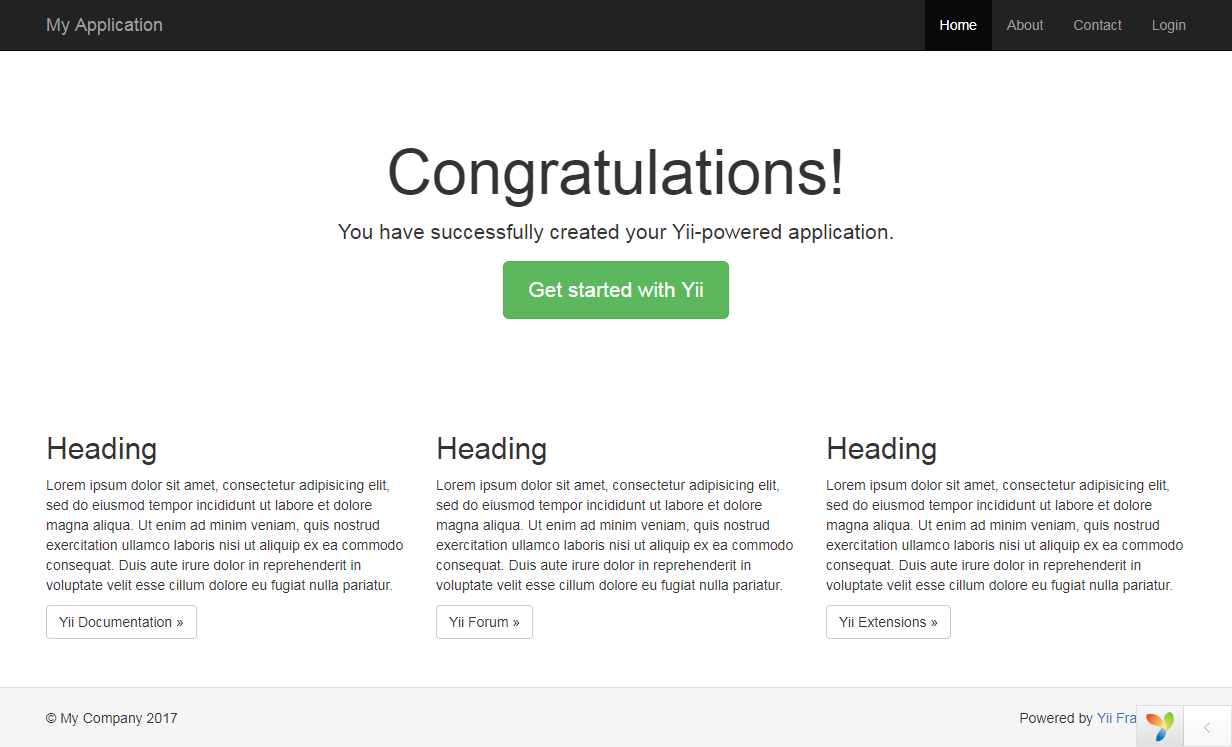Click the Powered by text in footer
This screenshot has height=747, width=1232.
click(x=1055, y=718)
